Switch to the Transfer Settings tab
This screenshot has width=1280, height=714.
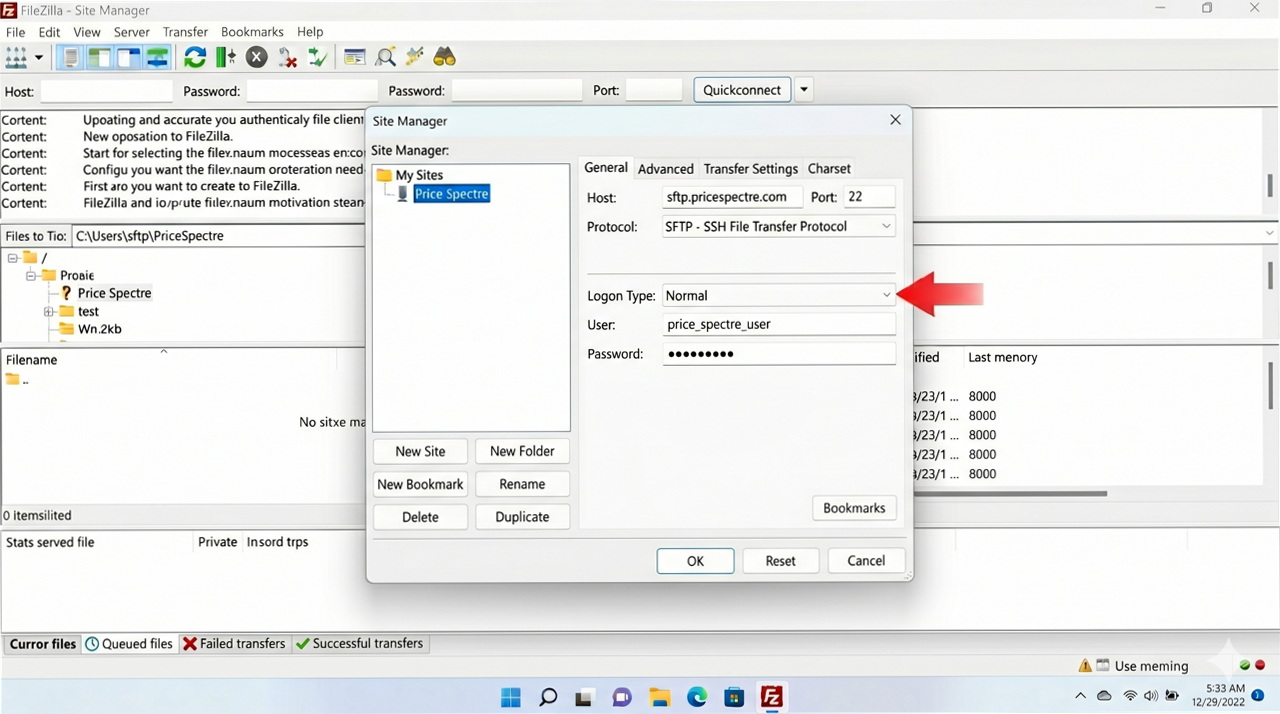point(750,168)
